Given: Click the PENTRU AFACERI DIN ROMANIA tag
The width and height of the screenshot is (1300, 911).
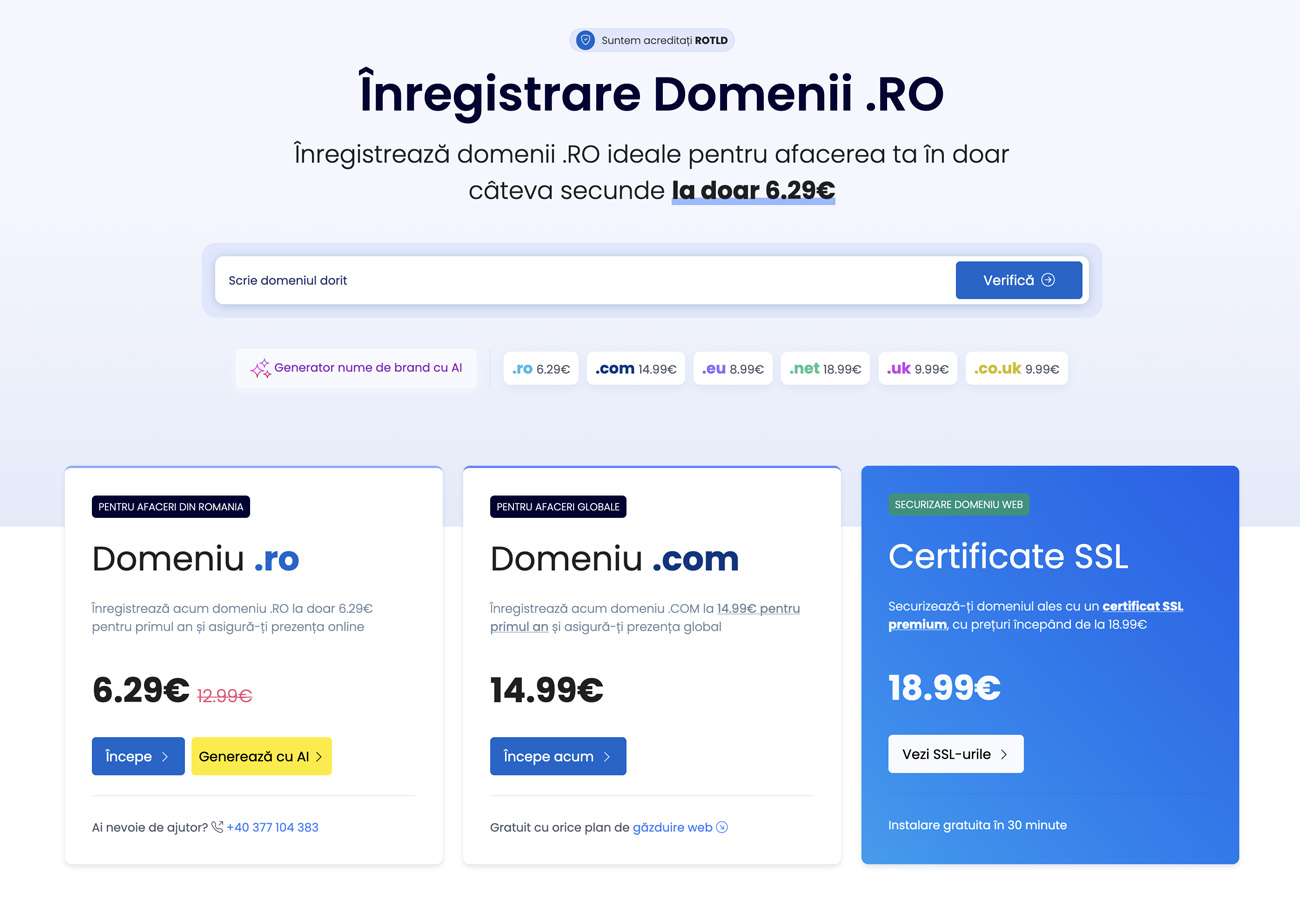Looking at the screenshot, I should pos(171,506).
